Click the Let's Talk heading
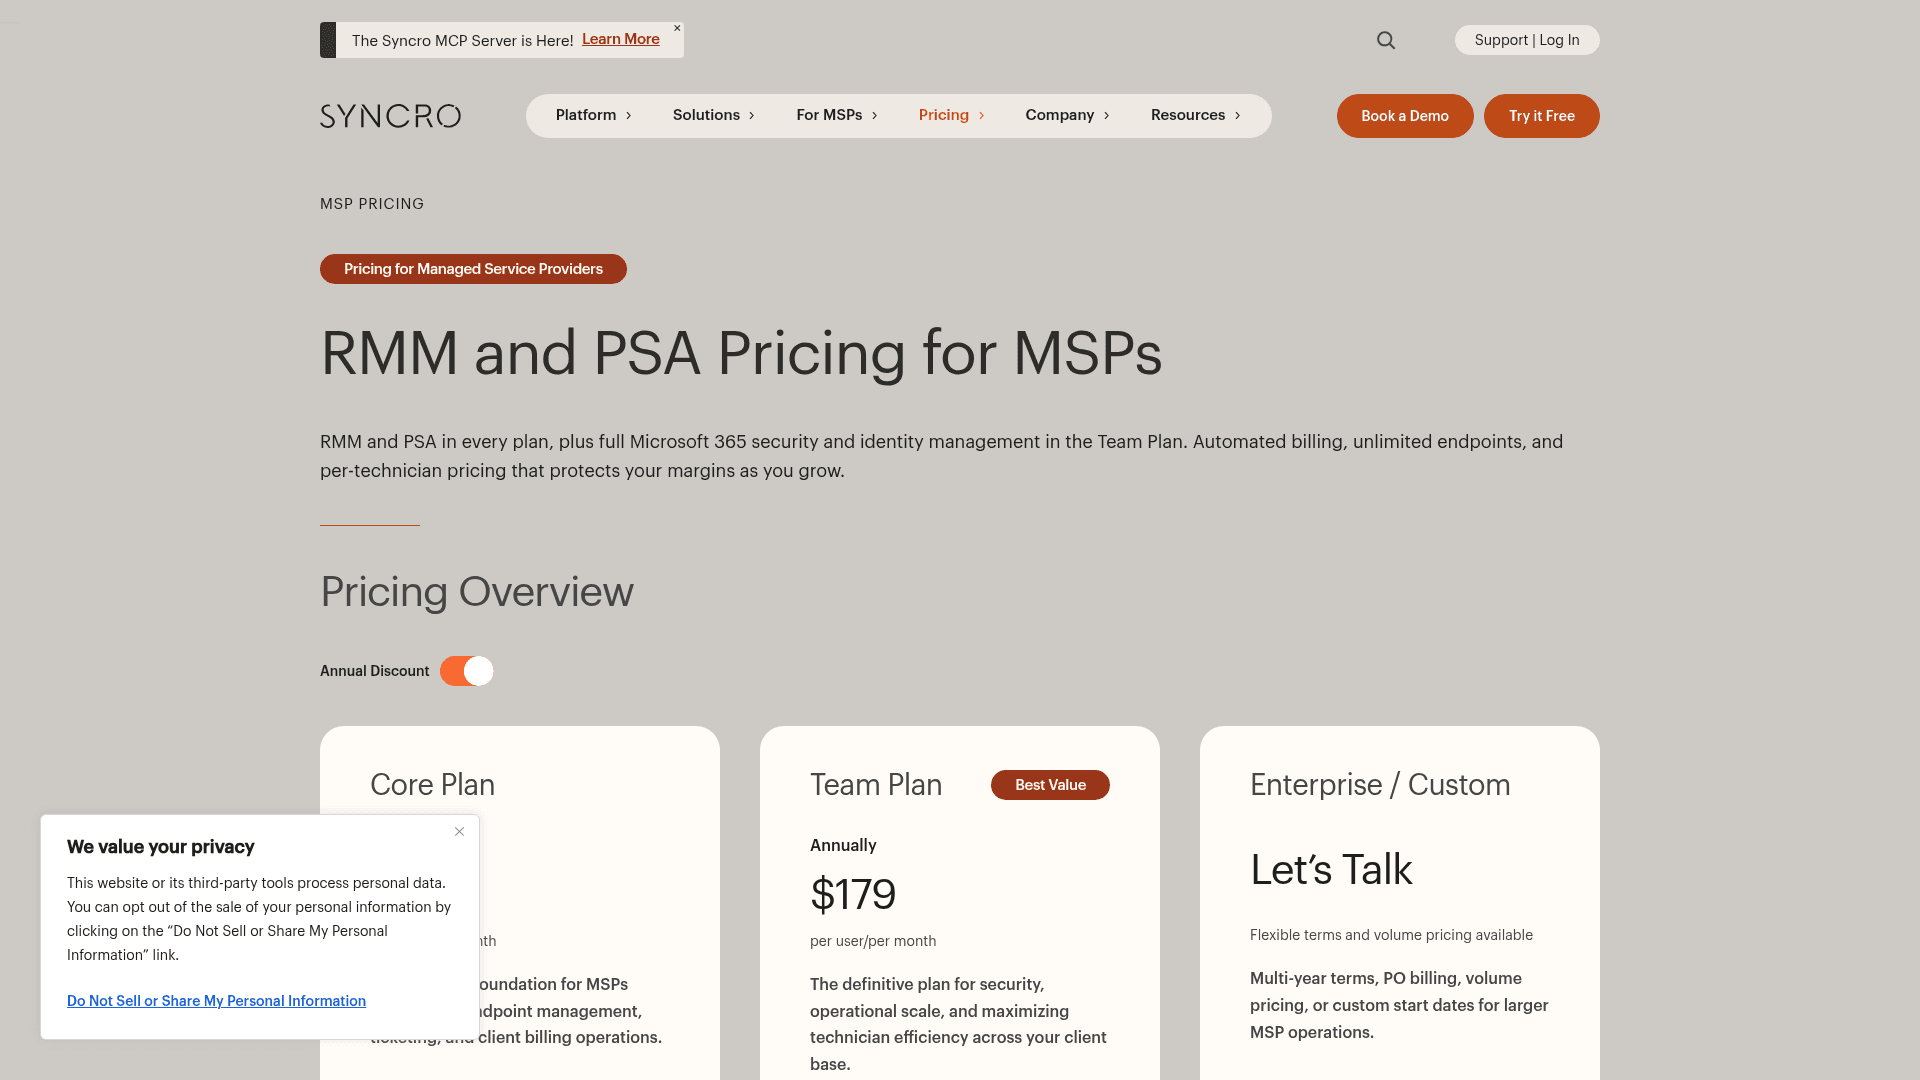 click(x=1331, y=869)
